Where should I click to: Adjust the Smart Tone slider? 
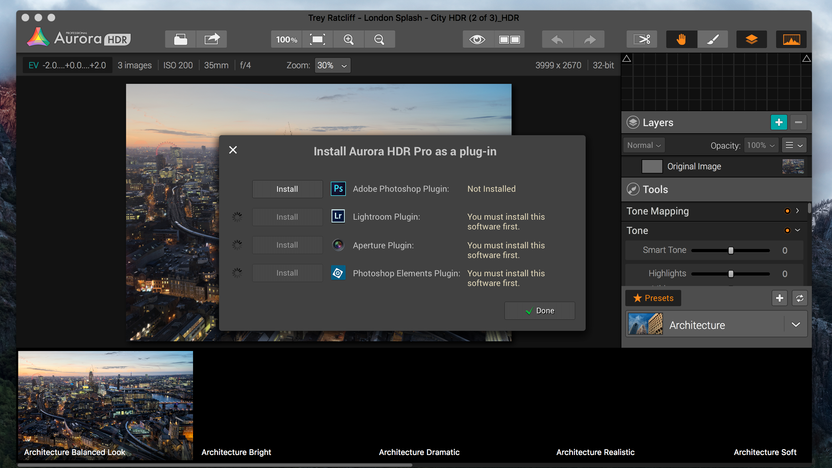tap(731, 250)
